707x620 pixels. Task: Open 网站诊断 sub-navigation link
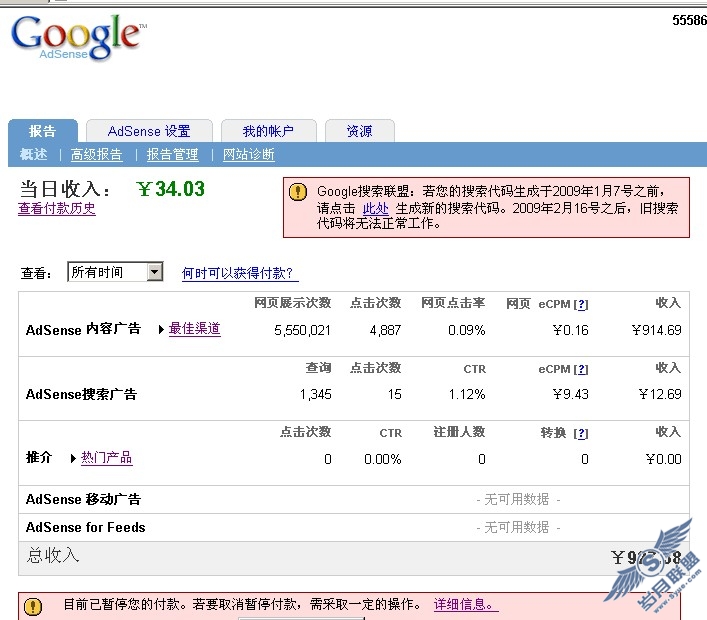(x=248, y=155)
